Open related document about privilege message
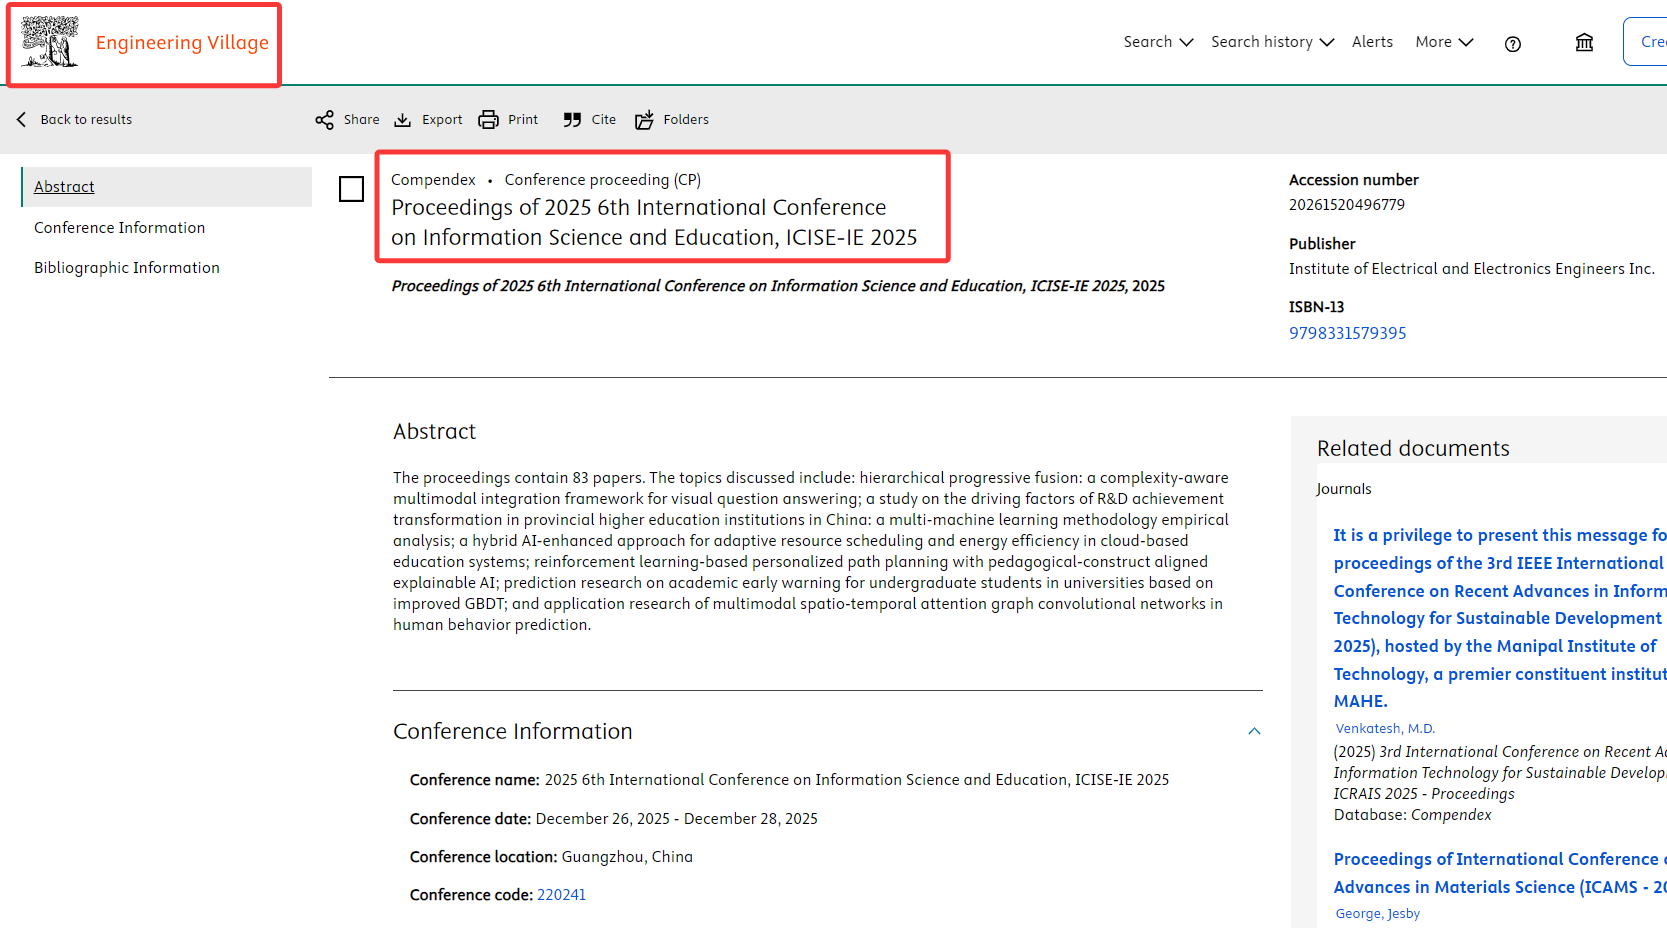 point(1499,618)
